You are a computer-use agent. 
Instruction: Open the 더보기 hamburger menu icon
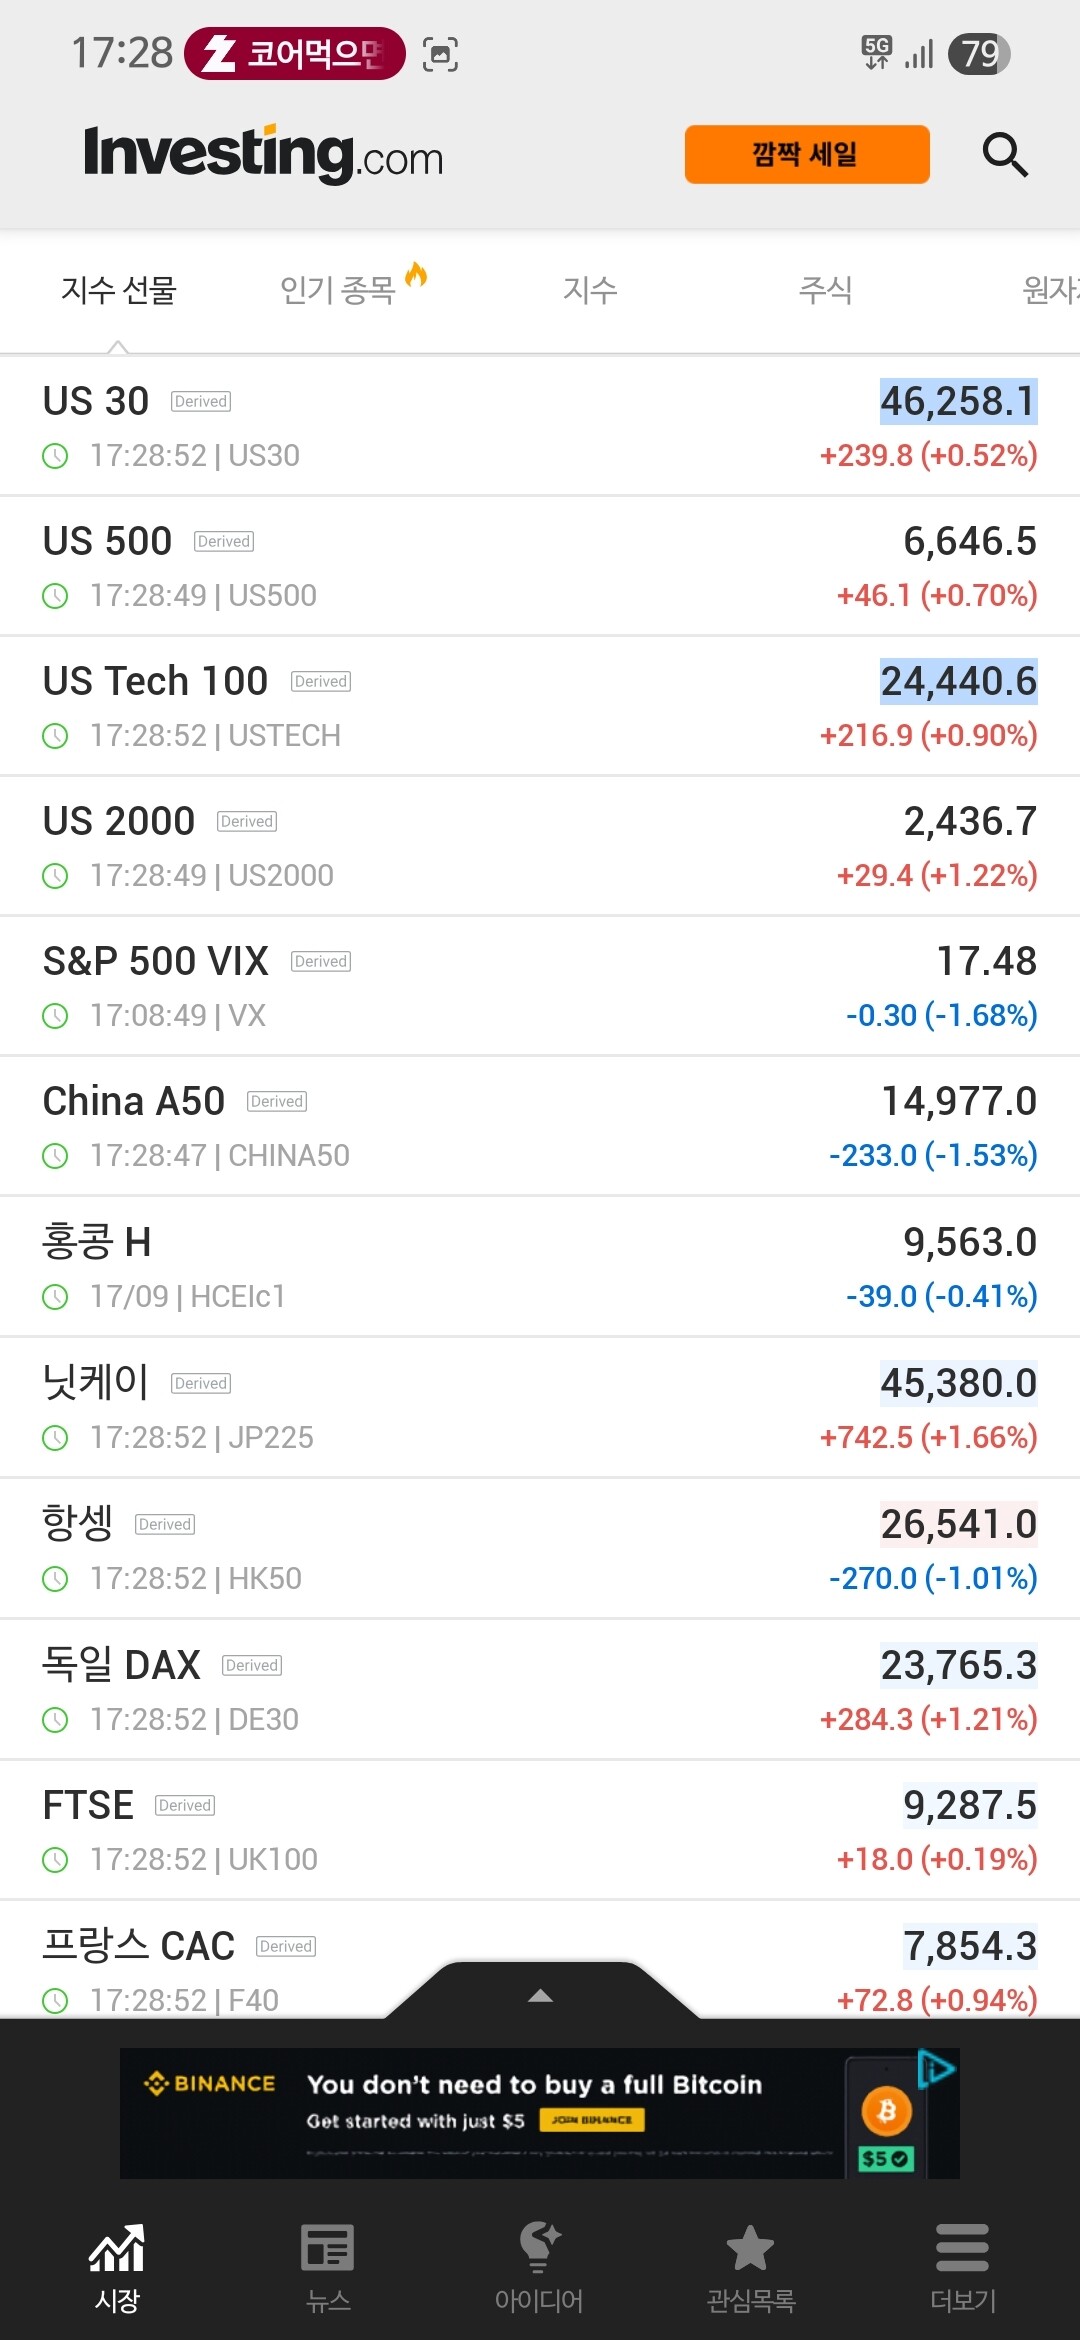[962, 2249]
